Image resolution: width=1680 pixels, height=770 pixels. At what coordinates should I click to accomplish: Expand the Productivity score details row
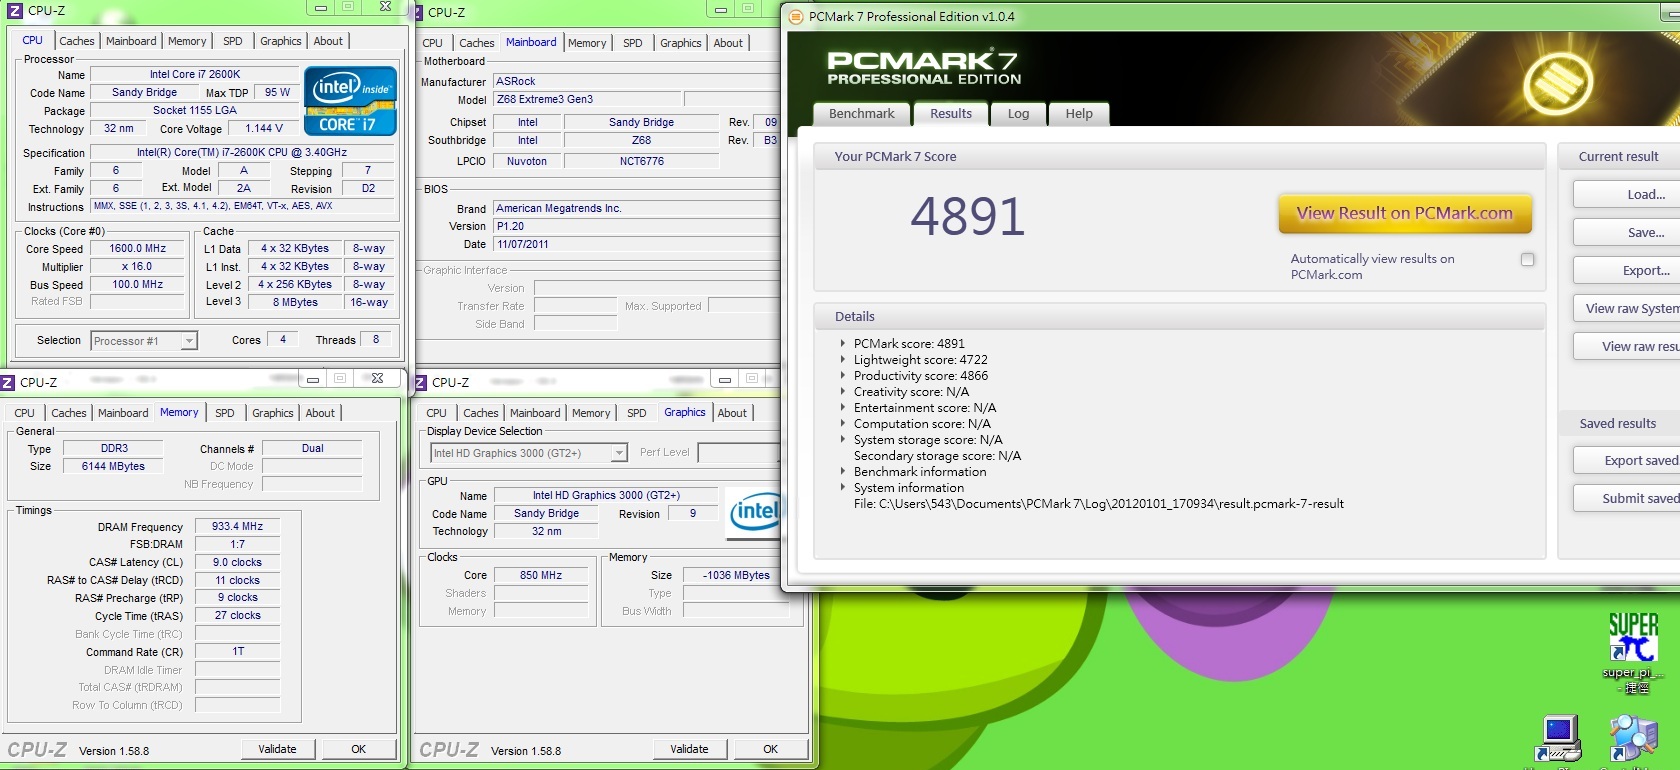[842, 375]
